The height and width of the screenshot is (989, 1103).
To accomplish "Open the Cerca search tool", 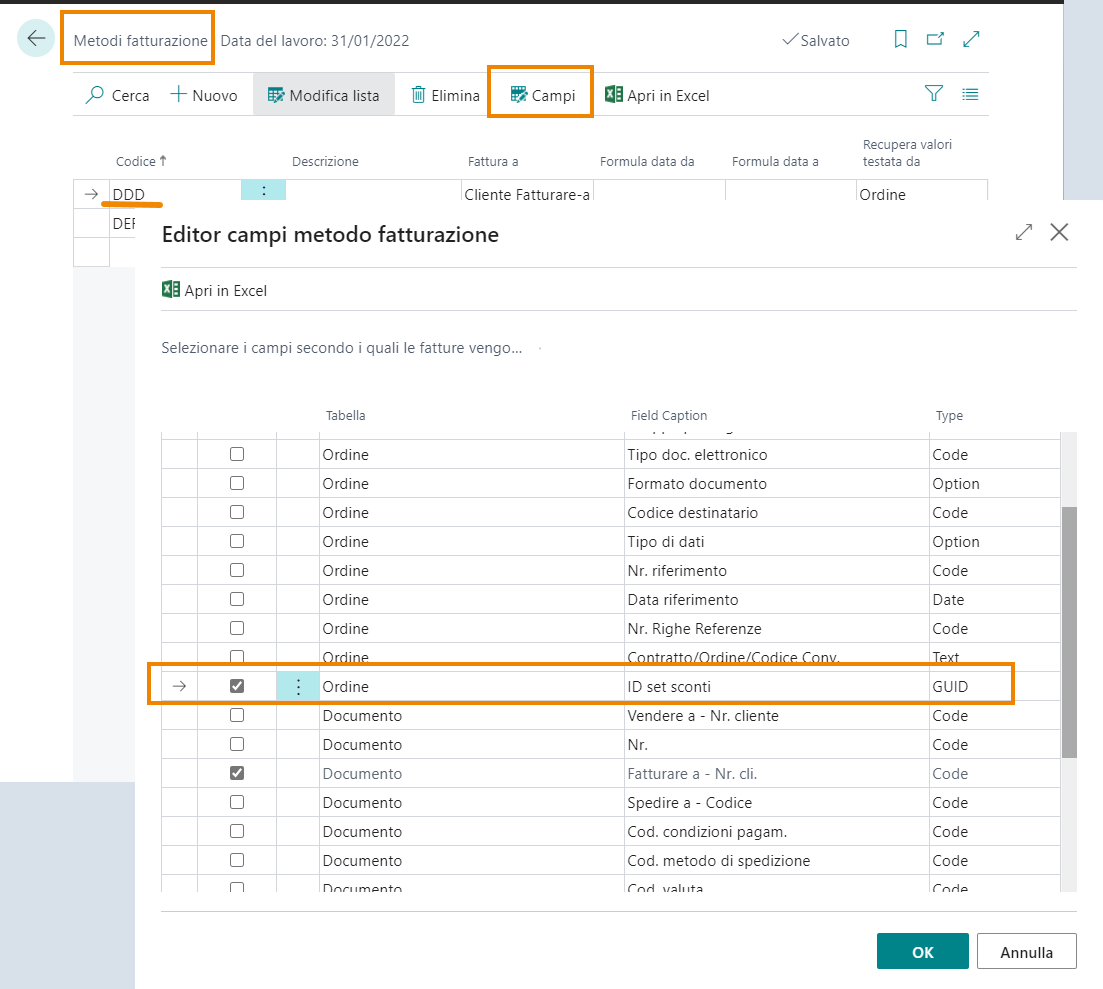I will click(x=117, y=95).
